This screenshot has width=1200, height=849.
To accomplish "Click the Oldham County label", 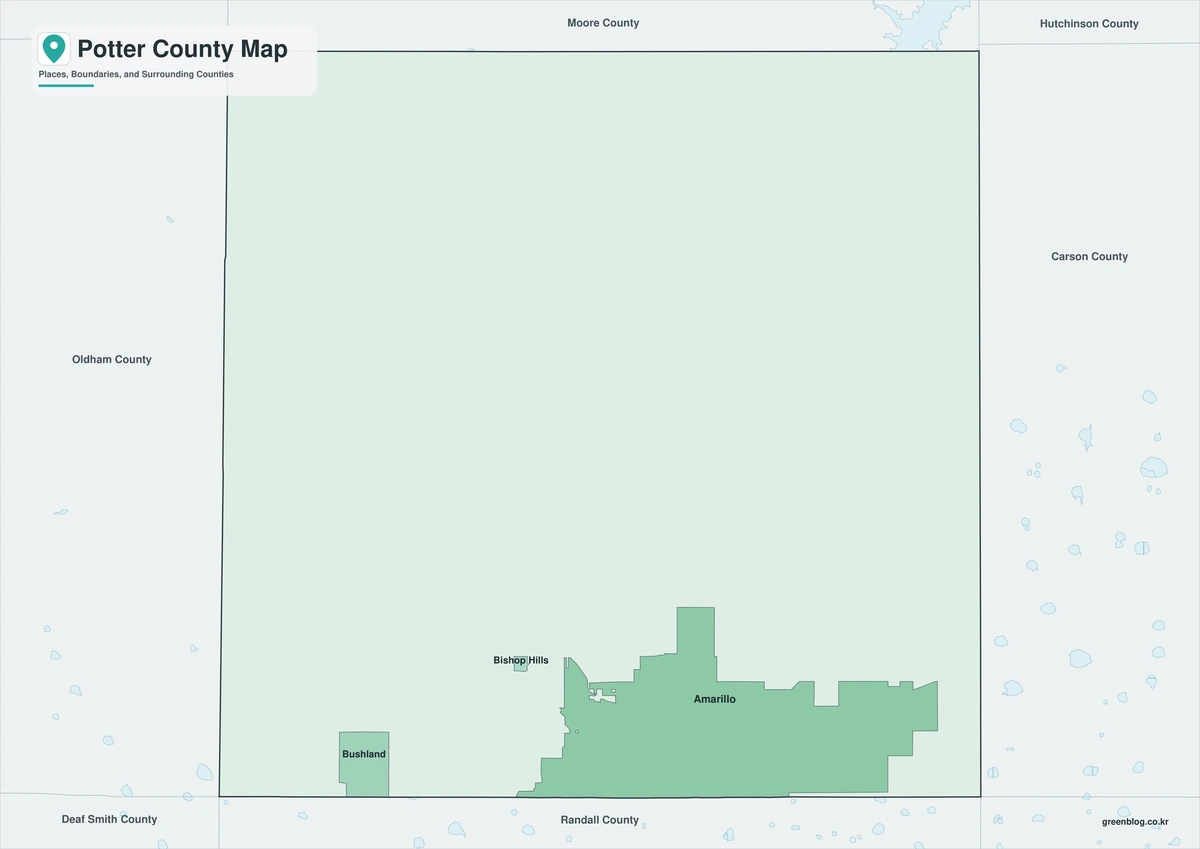I will coord(112,360).
